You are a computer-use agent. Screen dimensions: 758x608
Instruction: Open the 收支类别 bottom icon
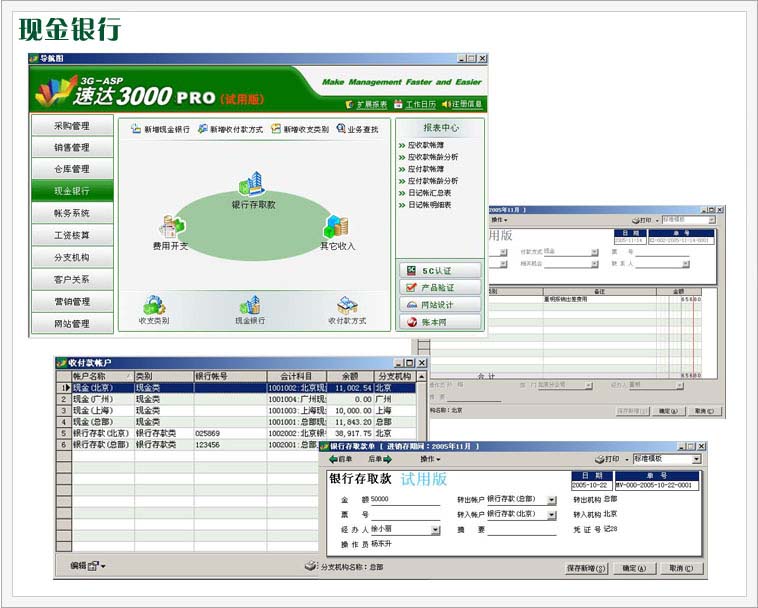(154, 305)
